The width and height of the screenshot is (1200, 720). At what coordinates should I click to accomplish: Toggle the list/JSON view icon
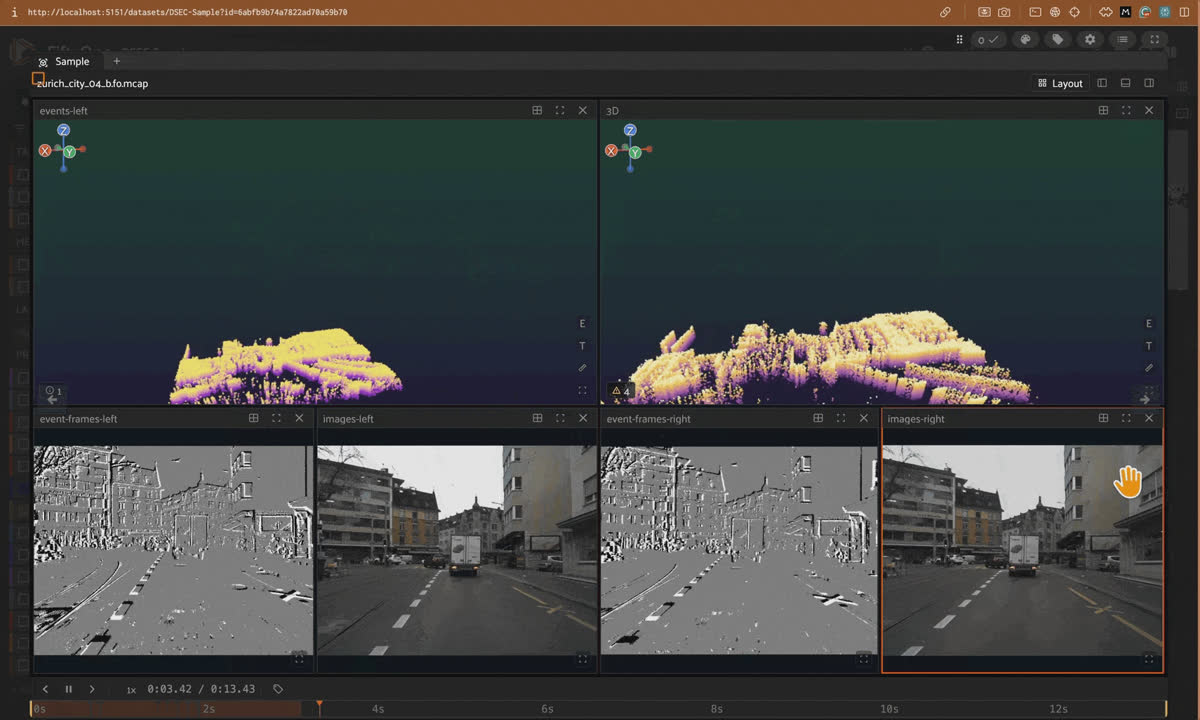[x=1122, y=40]
